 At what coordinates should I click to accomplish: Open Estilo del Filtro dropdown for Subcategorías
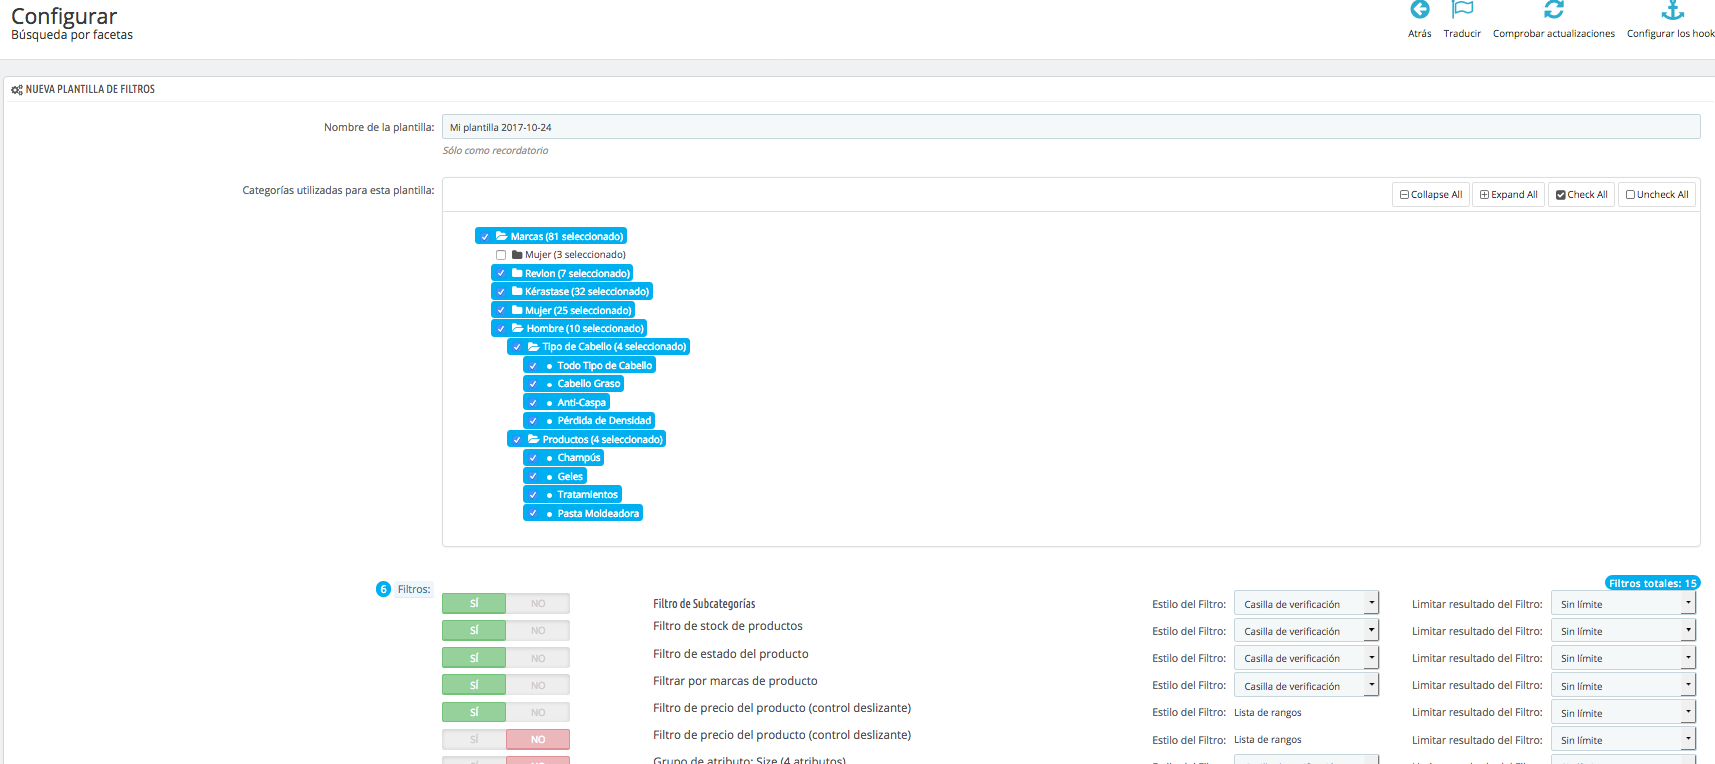[x=1306, y=603]
